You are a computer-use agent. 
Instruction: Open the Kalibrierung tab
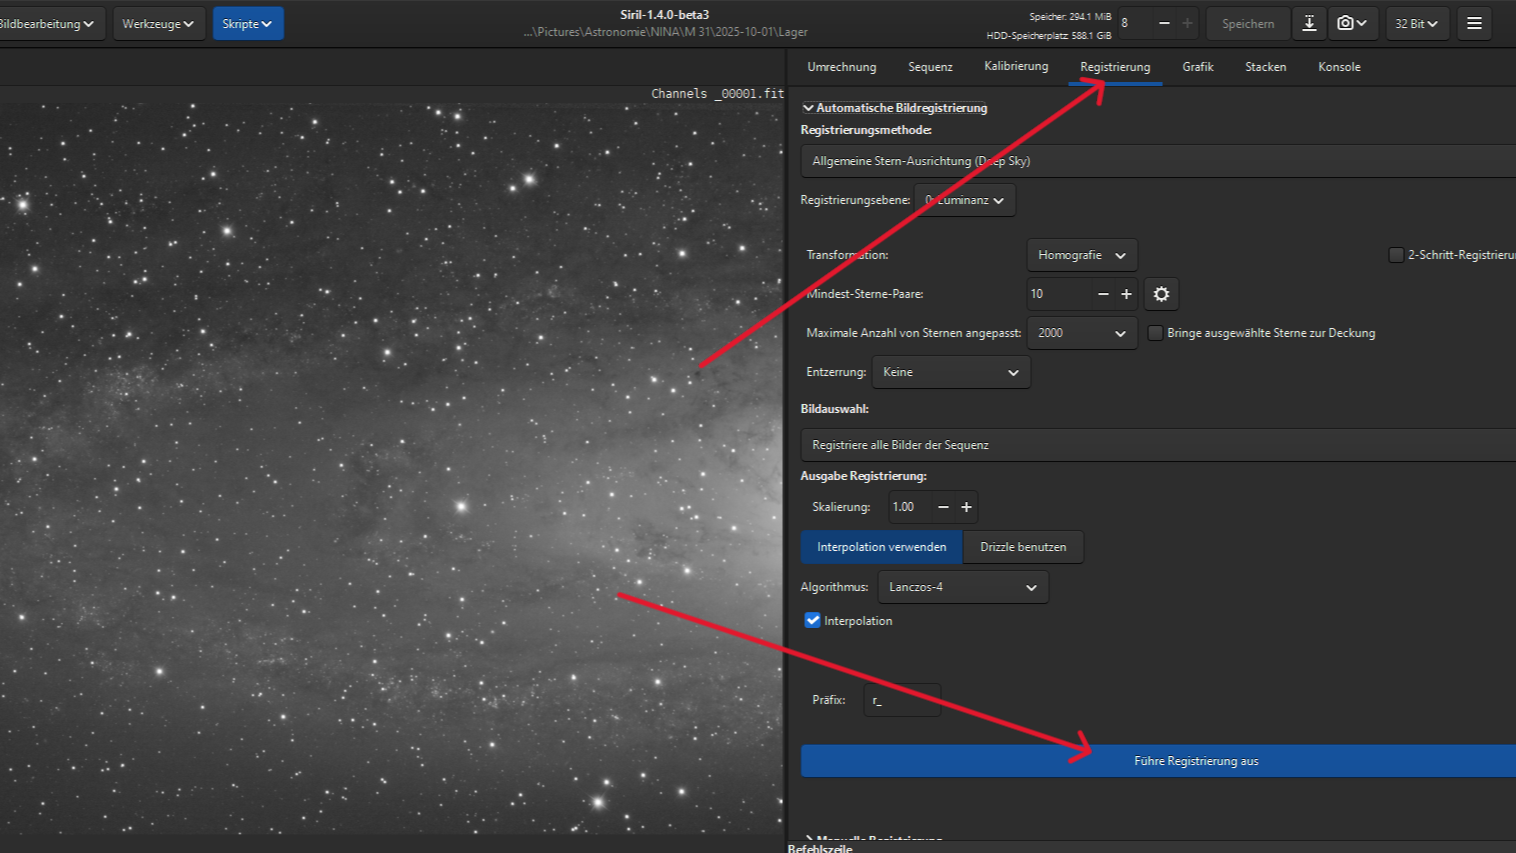coord(1016,66)
